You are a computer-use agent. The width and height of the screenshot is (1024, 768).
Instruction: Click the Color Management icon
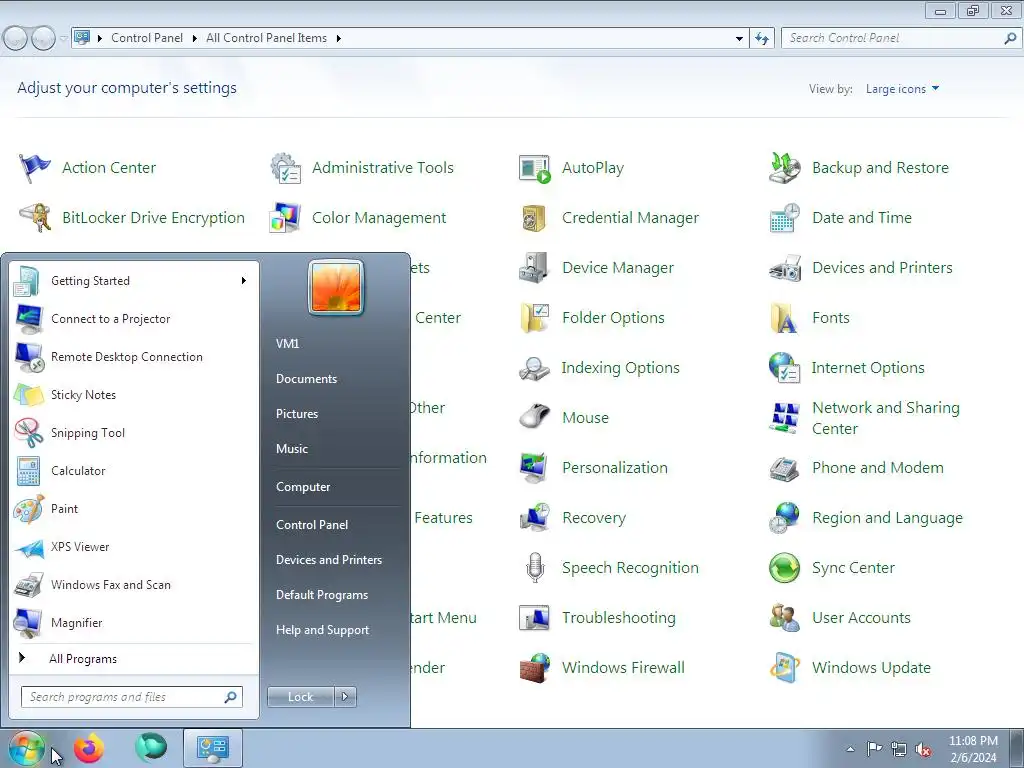pos(285,217)
